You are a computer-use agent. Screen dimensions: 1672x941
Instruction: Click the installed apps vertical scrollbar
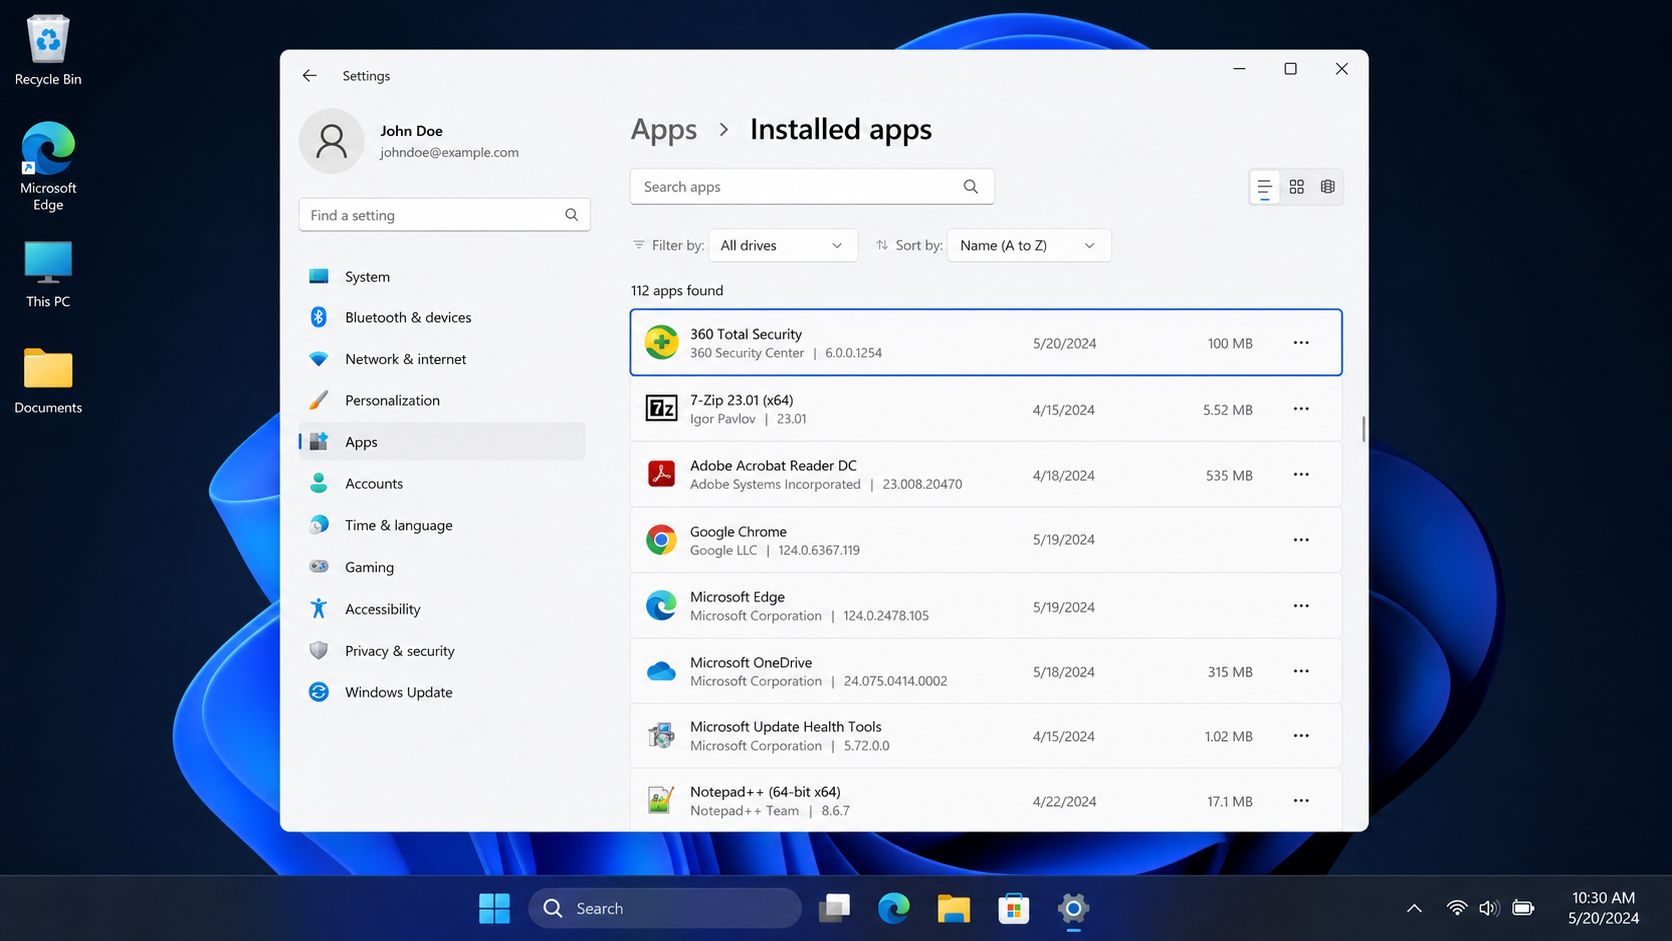(1363, 429)
